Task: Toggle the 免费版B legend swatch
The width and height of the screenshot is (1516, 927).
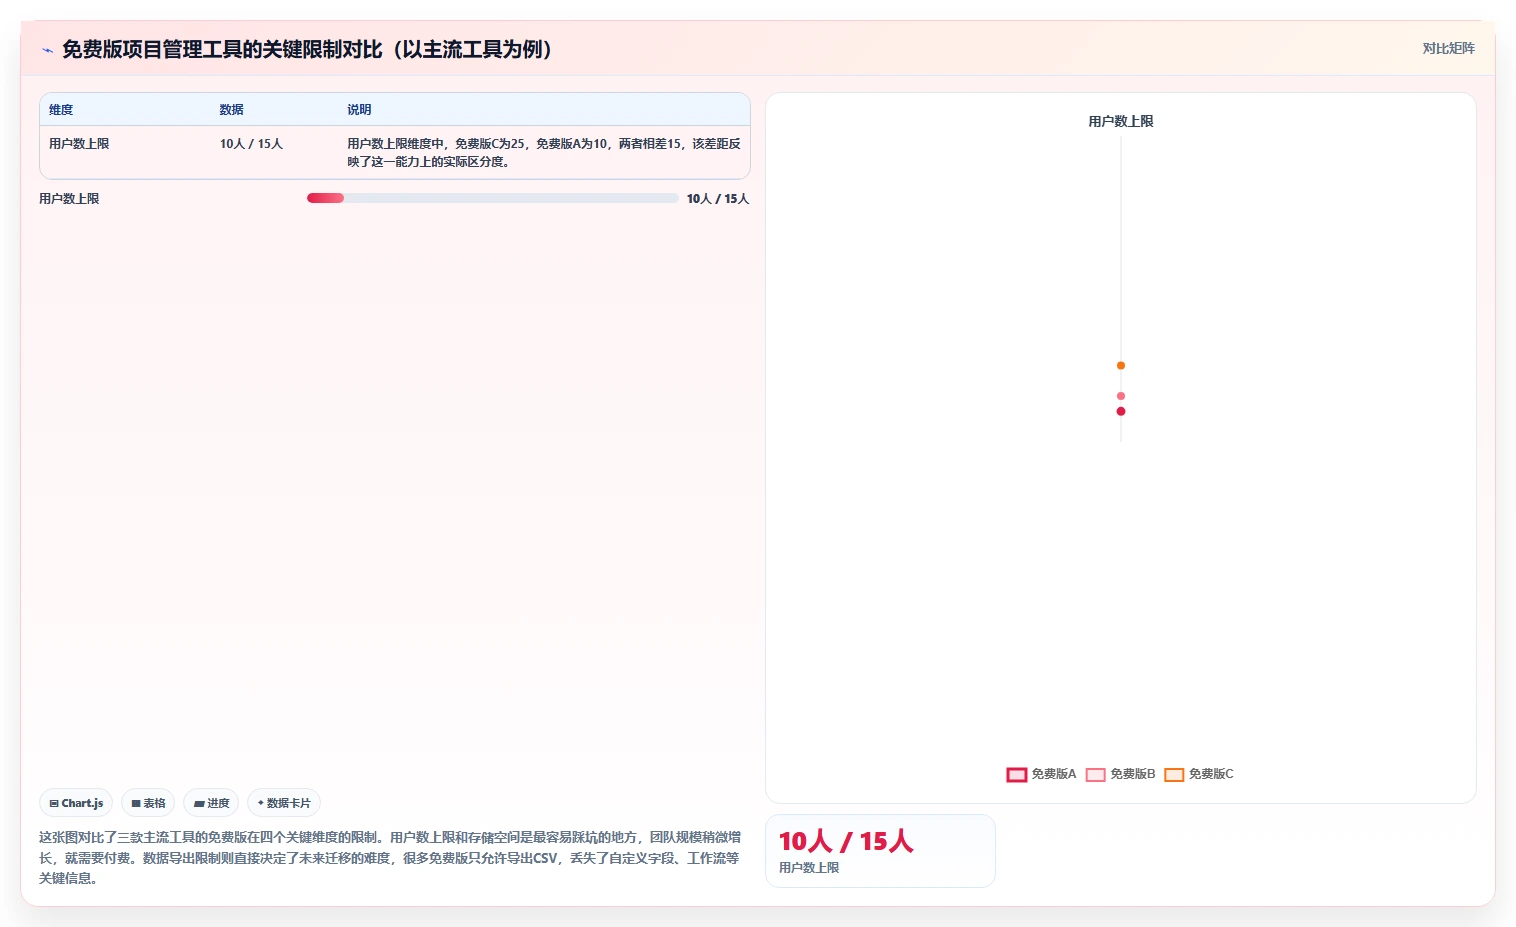Action: pos(1095,774)
